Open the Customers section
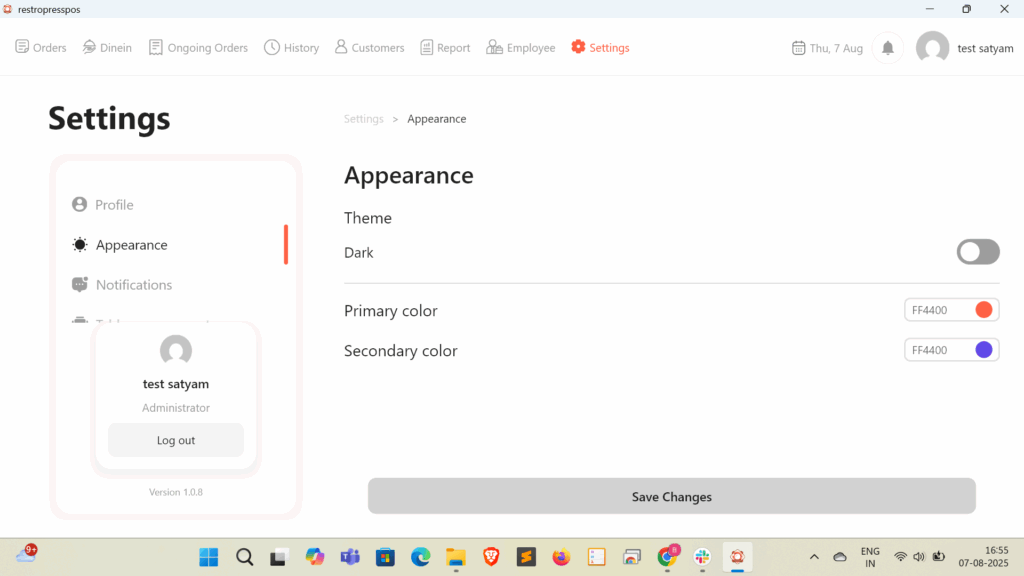Image resolution: width=1024 pixels, height=576 pixels. 369,47
